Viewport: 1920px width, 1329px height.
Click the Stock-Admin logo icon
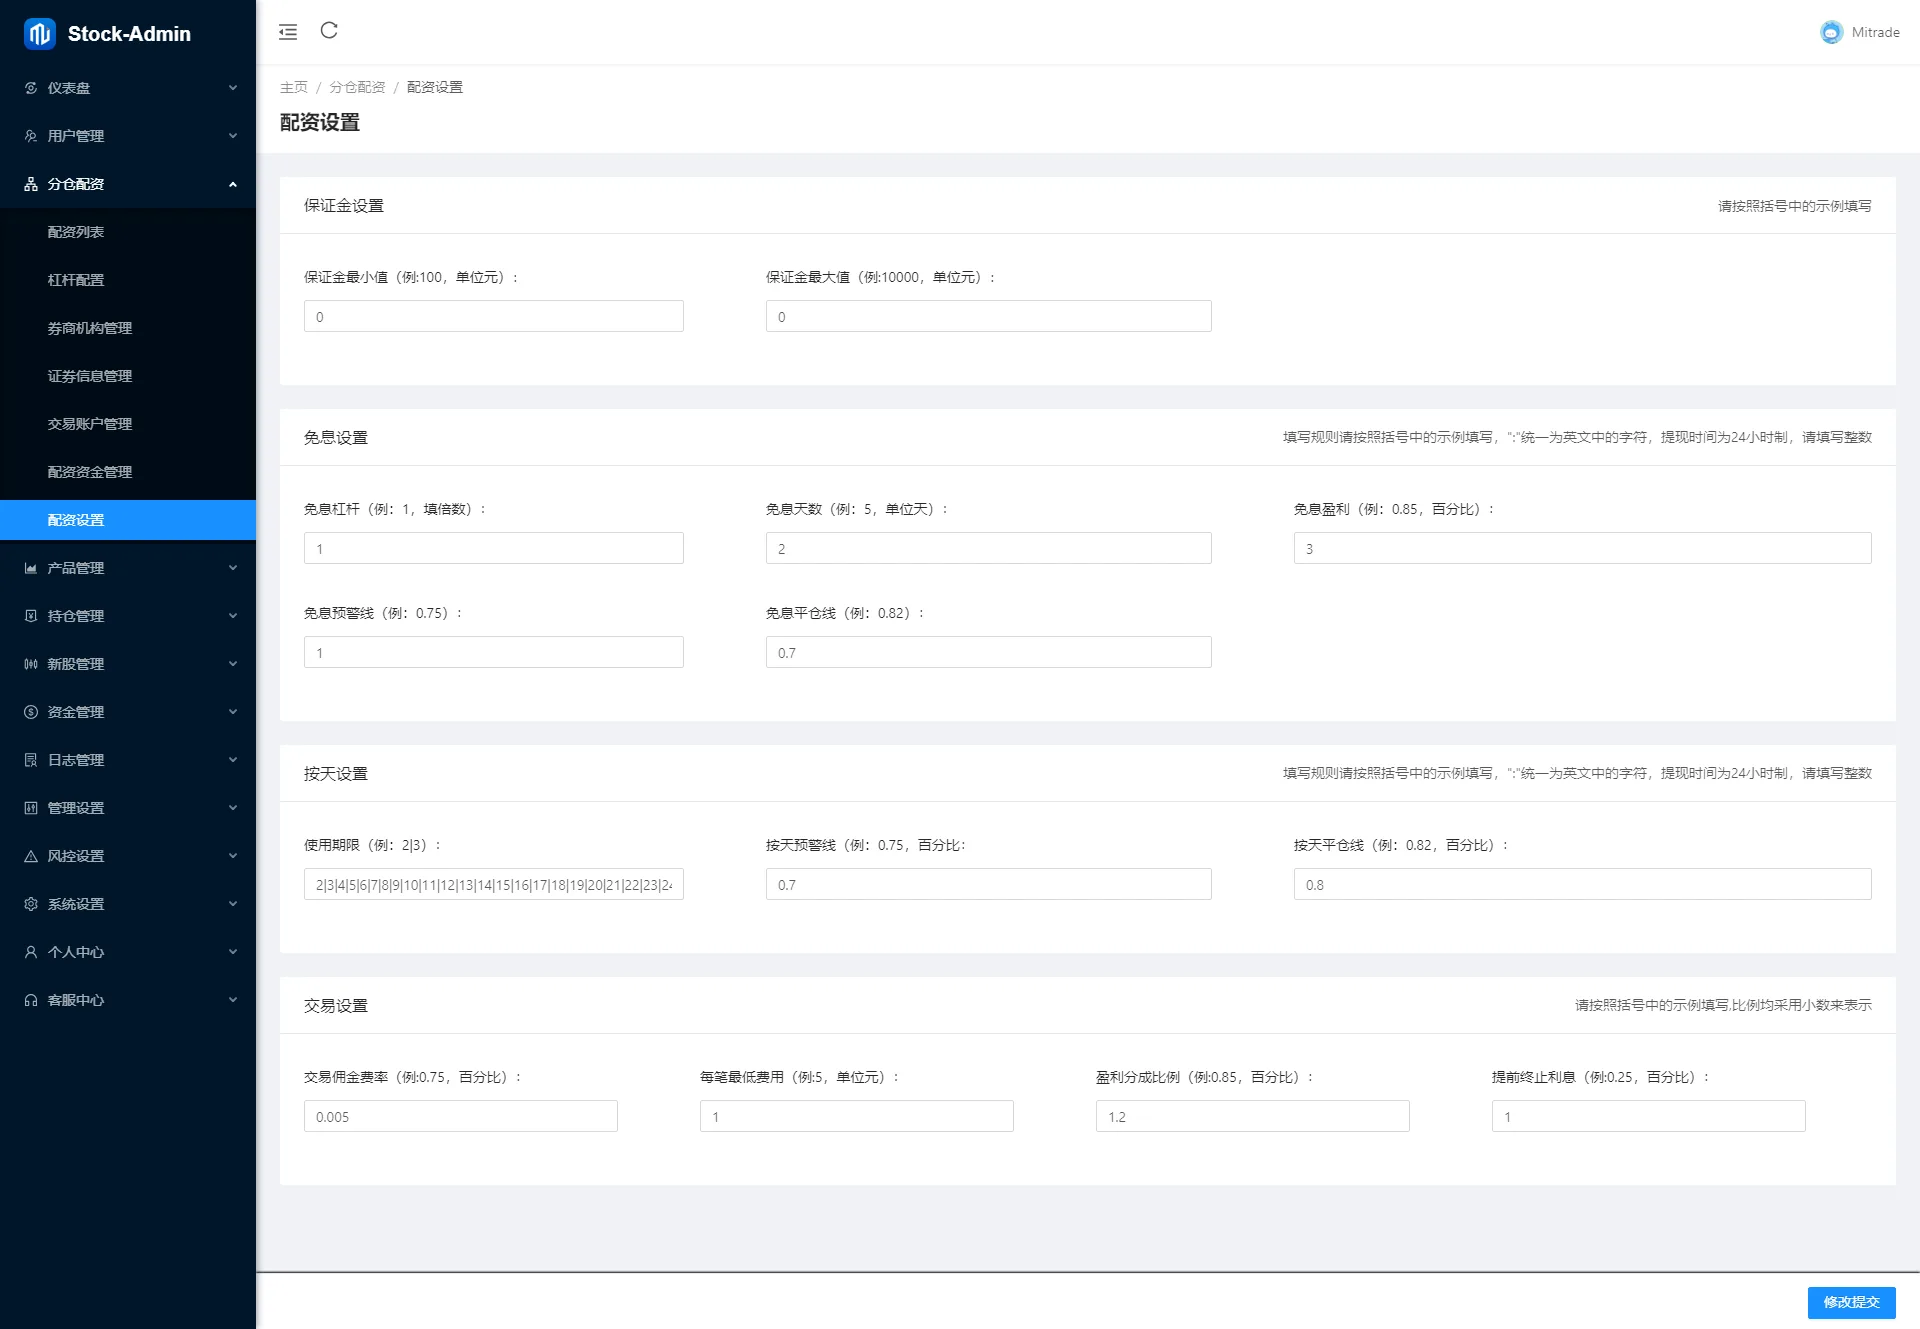tap(40, 34)
